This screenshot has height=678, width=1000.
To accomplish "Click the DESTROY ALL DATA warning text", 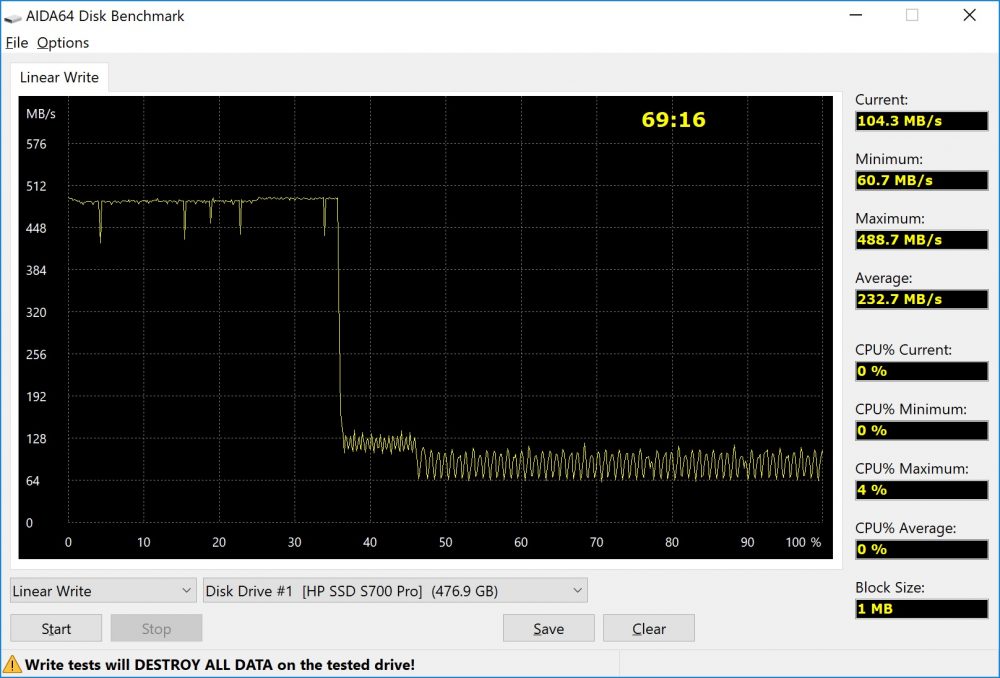I will (x=219, y=665).
